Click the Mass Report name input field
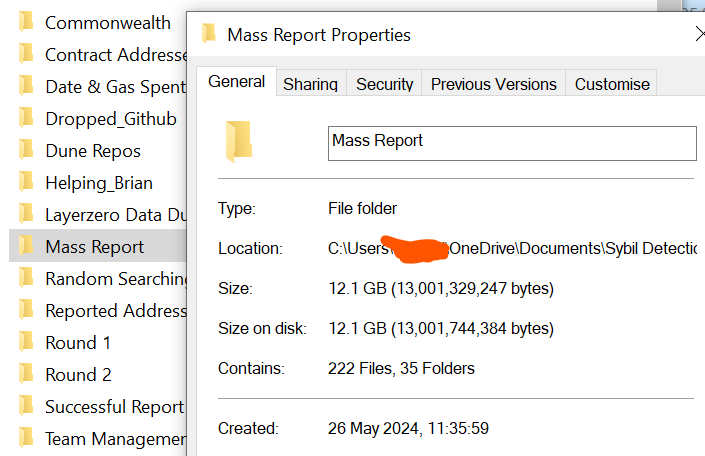 [x=512, y=143]
